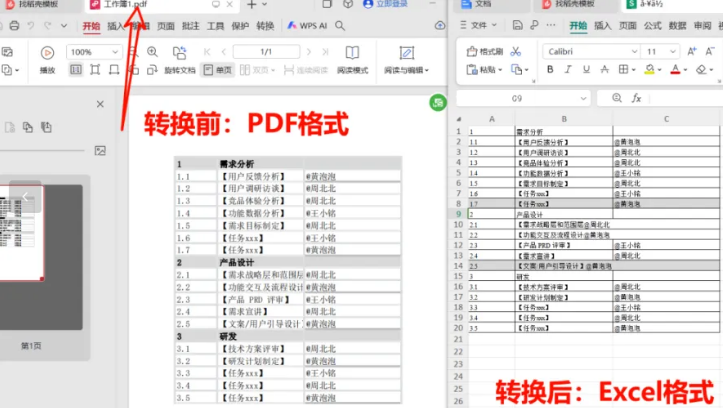Click the Play (播放) icon in PDF toolbar

[47, 52]
